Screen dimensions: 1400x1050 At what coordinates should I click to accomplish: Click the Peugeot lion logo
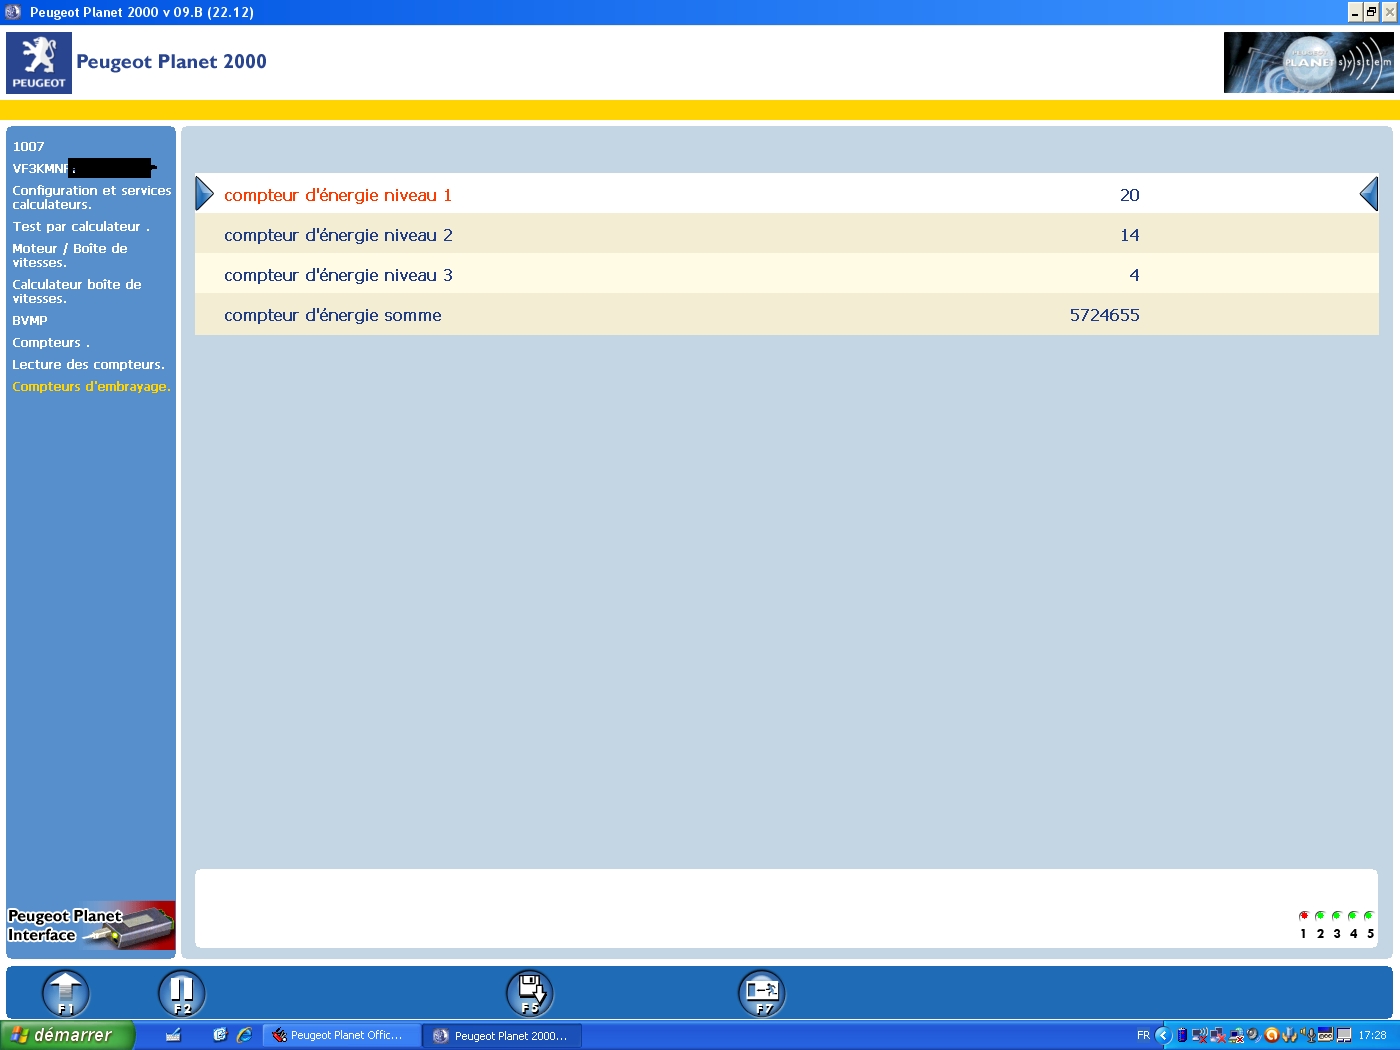(x=39, y=63)
